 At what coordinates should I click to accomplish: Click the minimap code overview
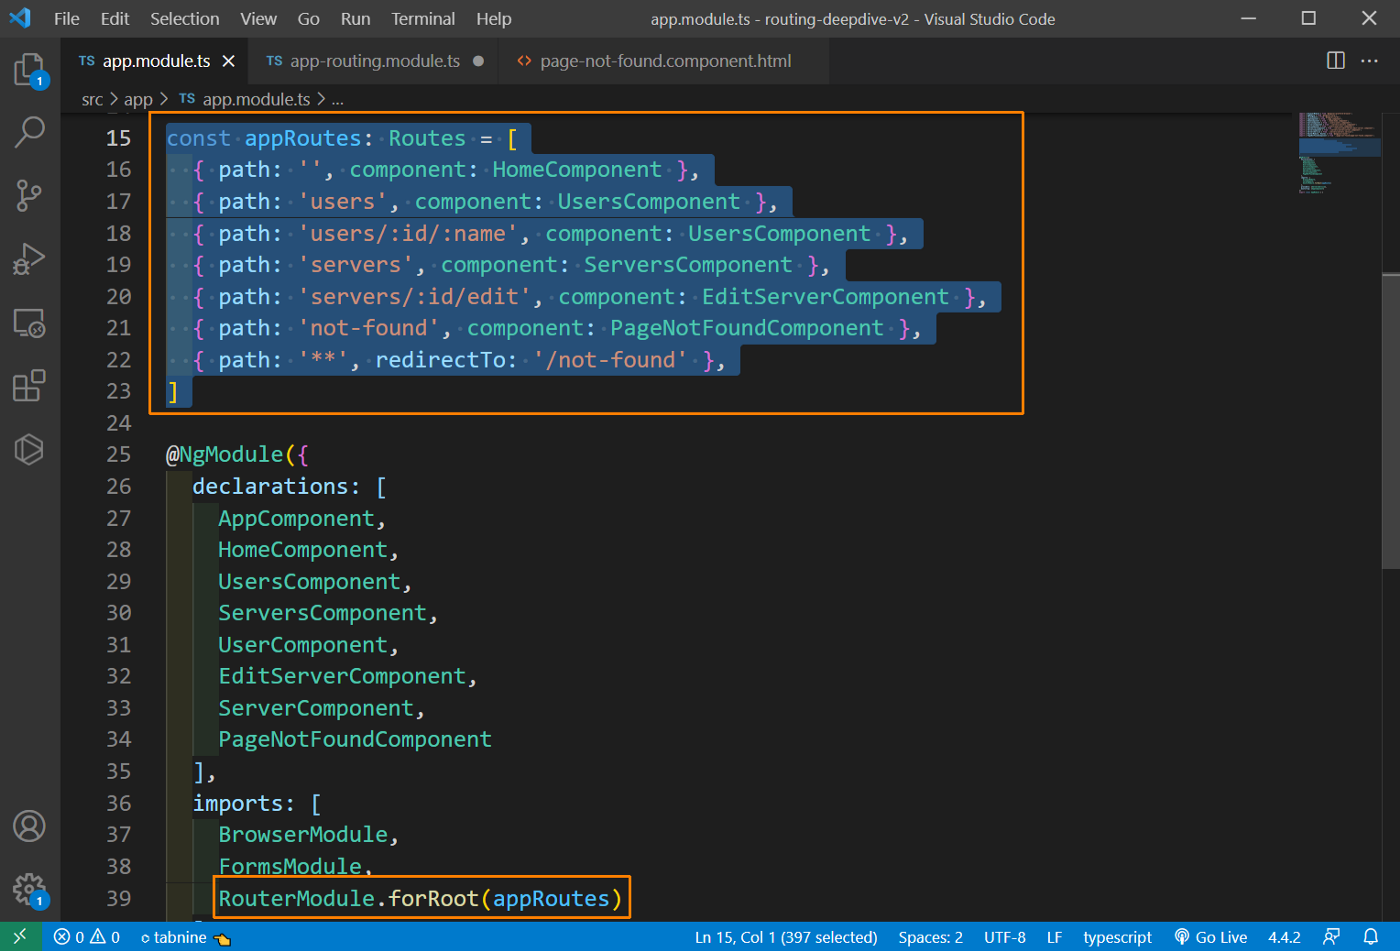[x=1339, y=152]
